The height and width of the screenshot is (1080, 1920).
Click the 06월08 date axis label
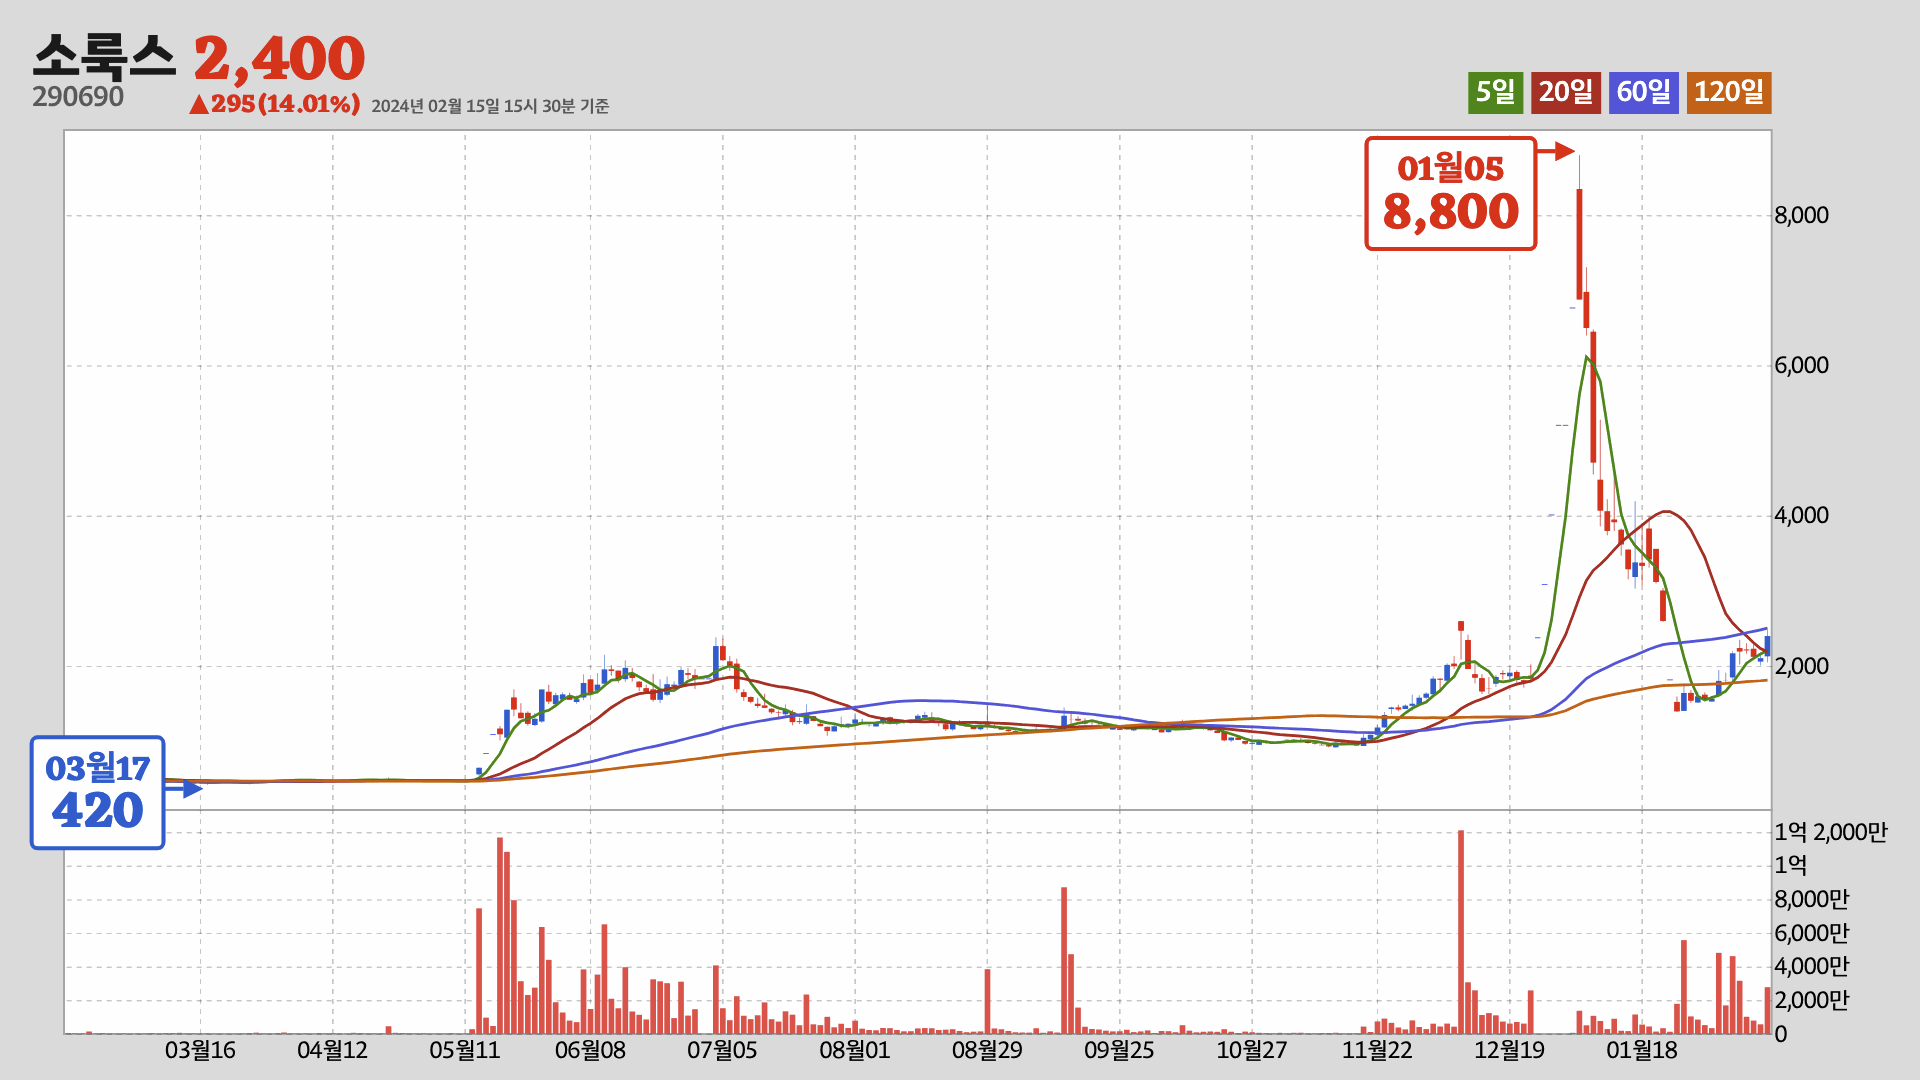590,1050
